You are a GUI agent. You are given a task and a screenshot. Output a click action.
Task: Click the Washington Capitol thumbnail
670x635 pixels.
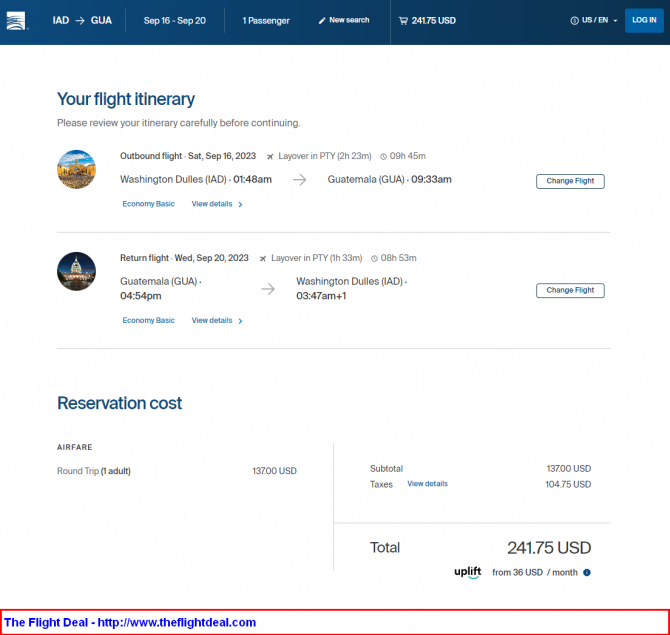[x=76, y=271]
